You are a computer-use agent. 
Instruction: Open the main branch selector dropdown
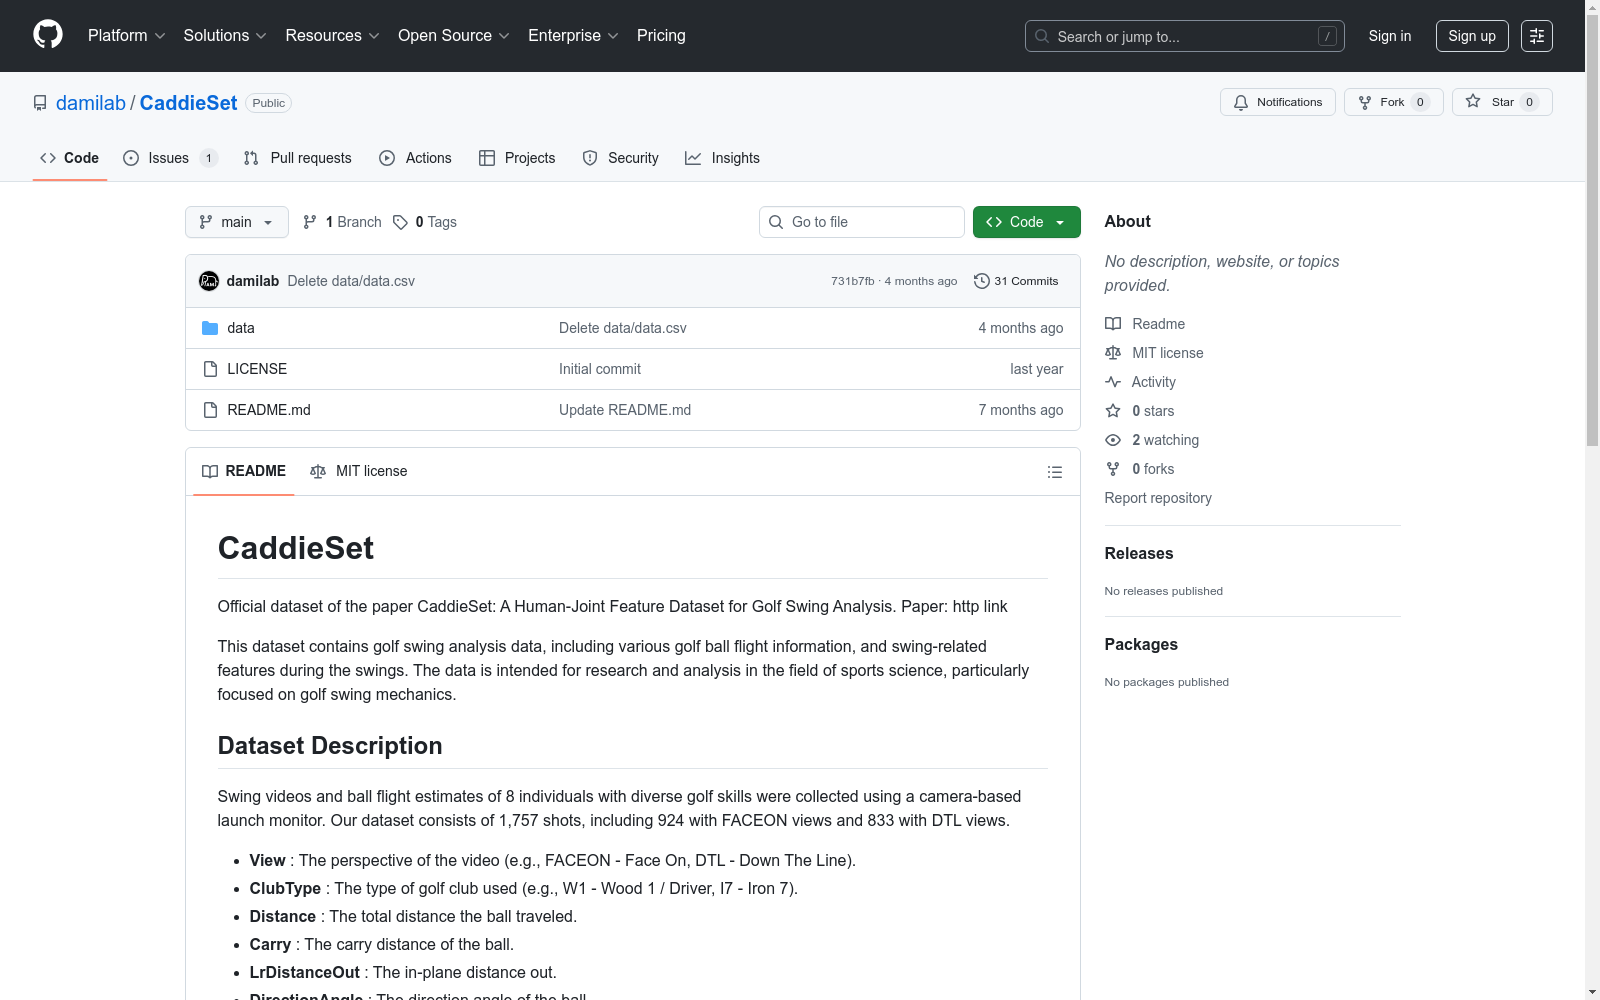(x=237, y=222)
